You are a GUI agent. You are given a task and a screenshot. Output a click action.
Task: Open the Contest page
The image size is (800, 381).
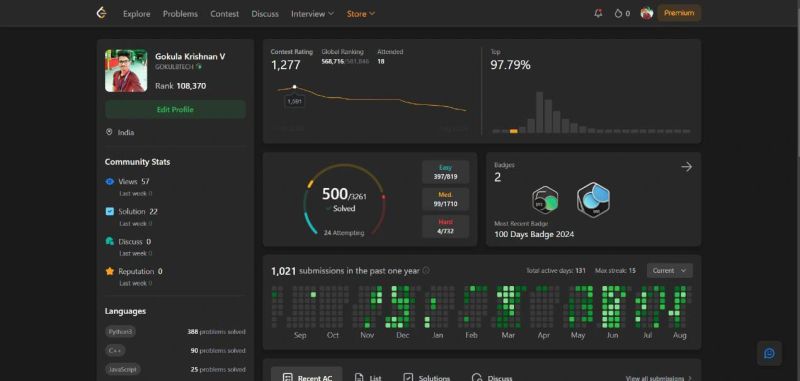coord(224,14)
